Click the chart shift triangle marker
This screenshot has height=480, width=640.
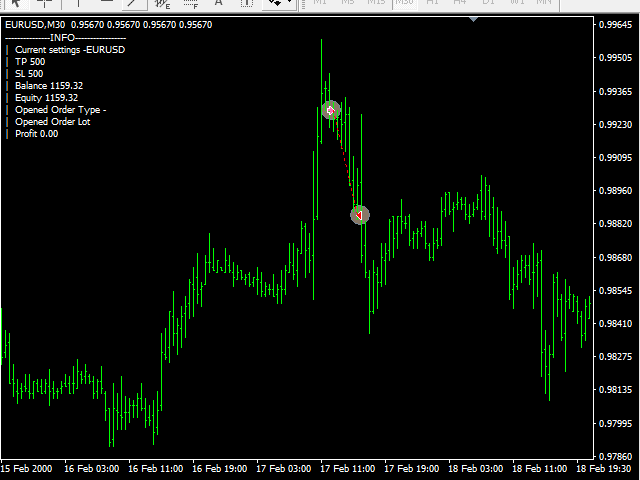(473, 19)
